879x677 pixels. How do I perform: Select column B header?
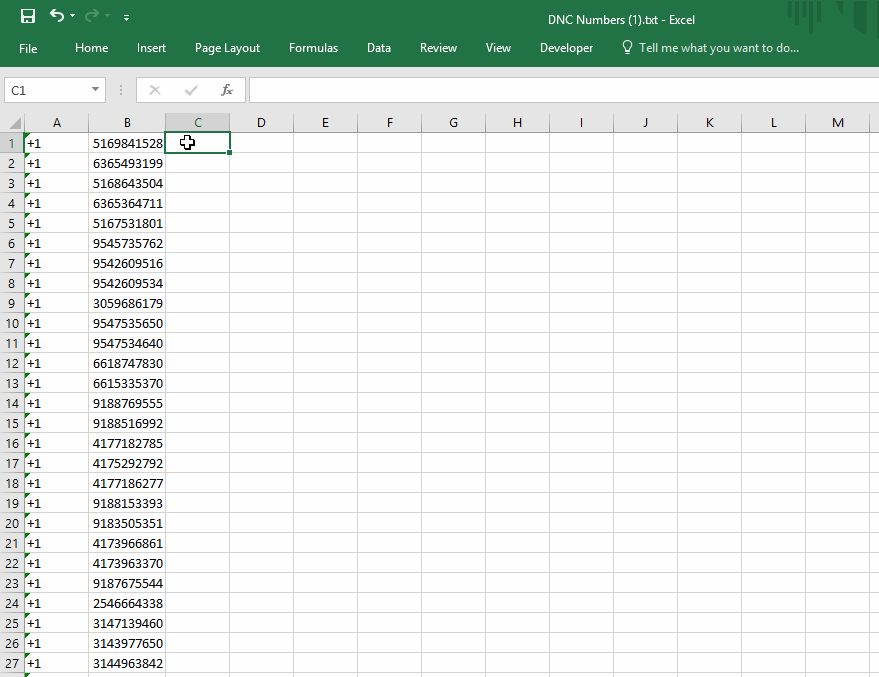(127, 123)
